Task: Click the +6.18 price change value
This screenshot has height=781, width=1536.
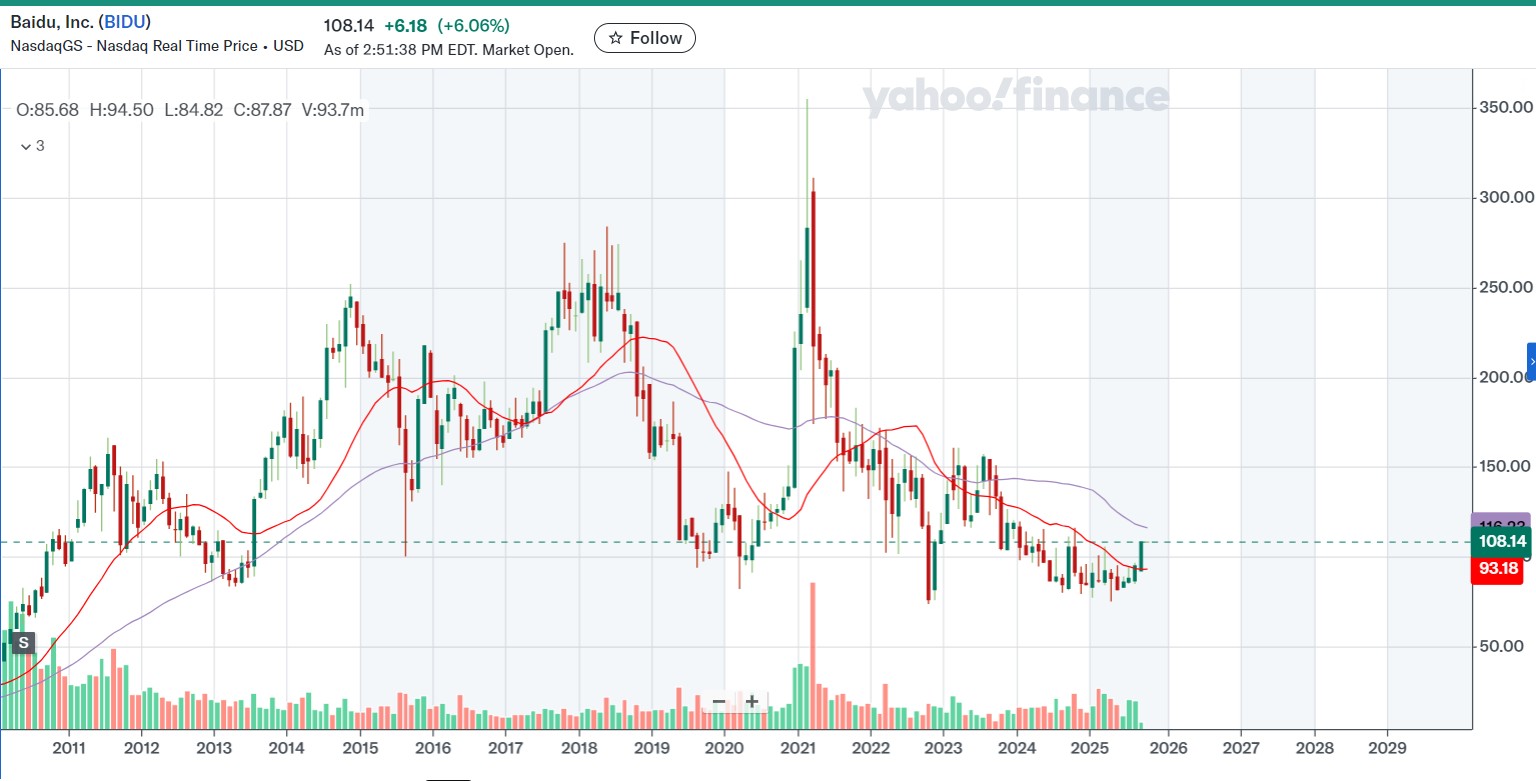Action: [x=407, y=25]
